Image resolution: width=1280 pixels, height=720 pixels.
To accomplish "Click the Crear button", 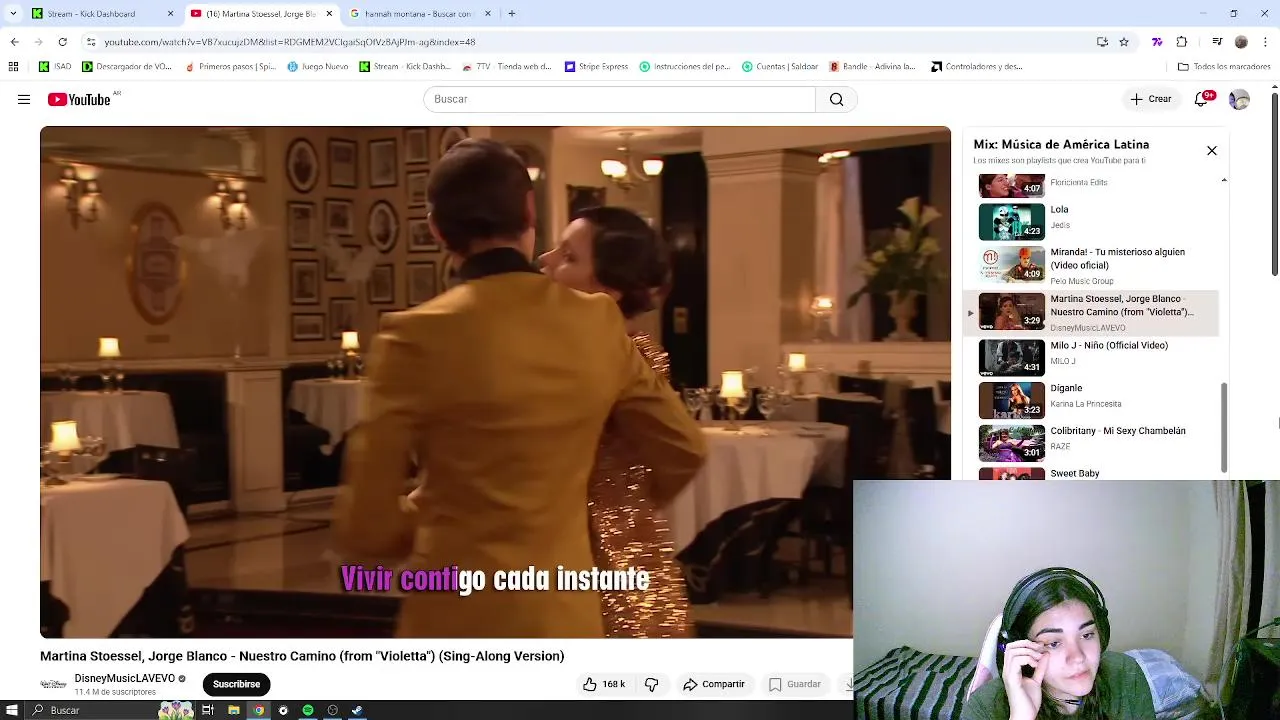I will [x=1150, y=99].
